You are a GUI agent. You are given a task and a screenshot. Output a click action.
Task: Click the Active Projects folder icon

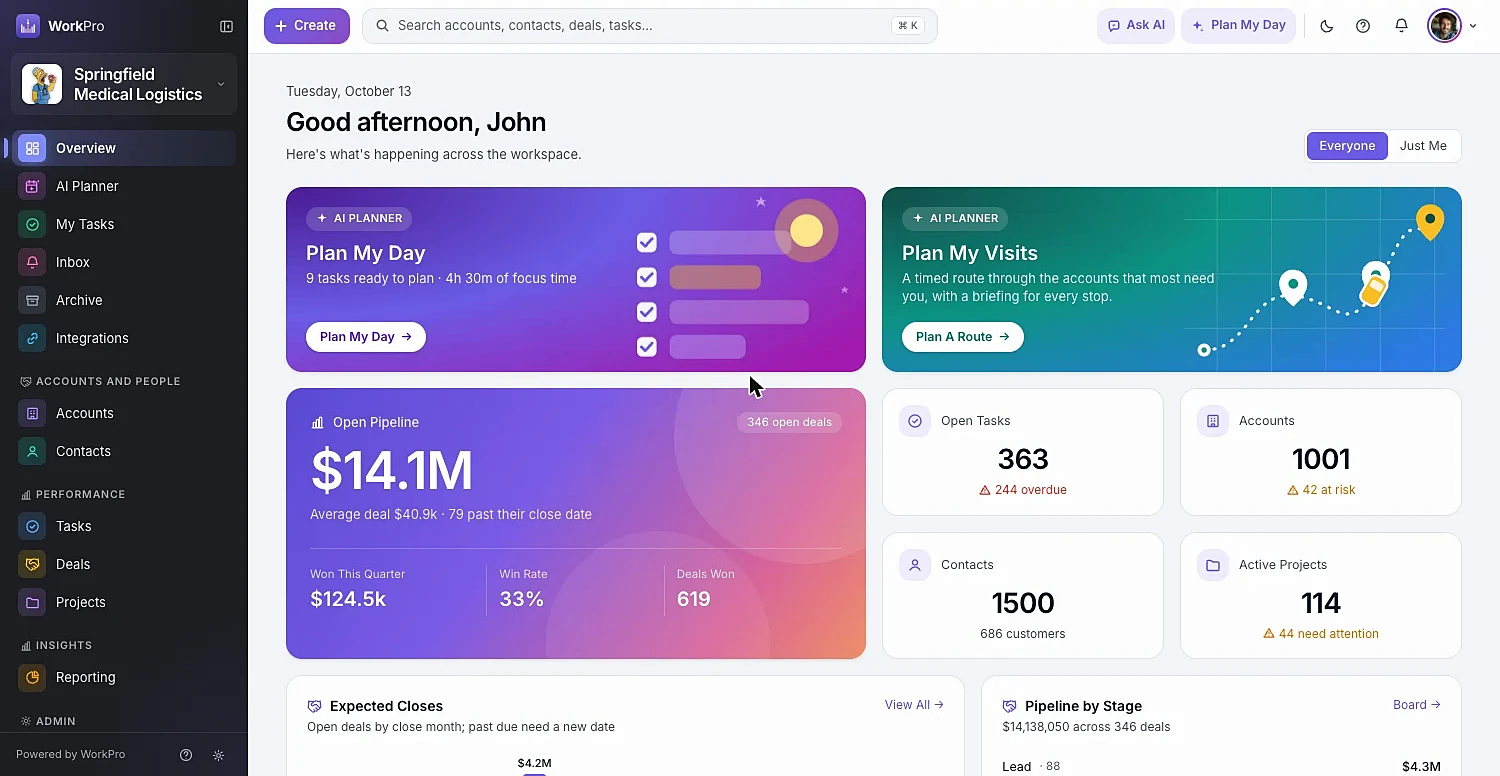click(x=1212, y=565)
